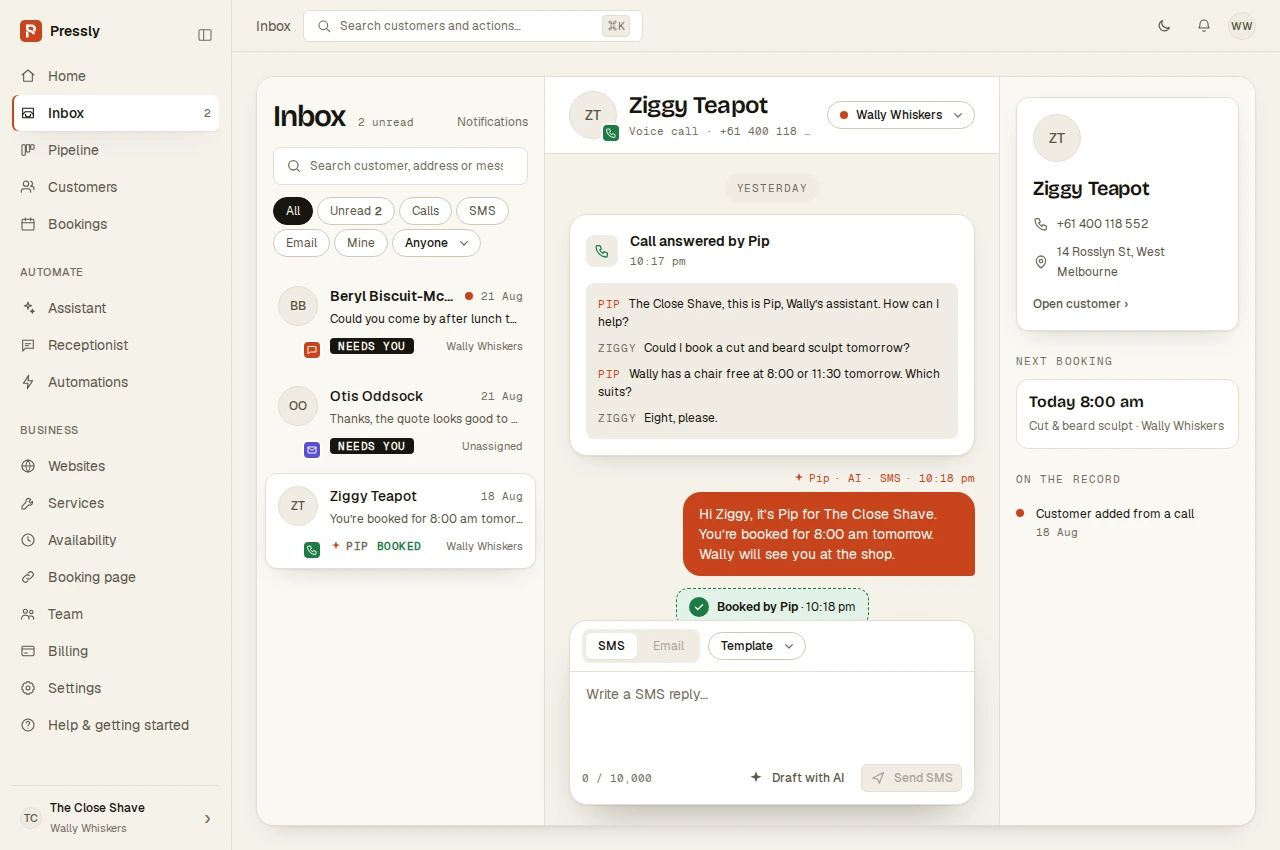The width and height of the screenshot is (1280, 850).
Task: Toggle the Mine filter chip
Action: pos(361,243)
